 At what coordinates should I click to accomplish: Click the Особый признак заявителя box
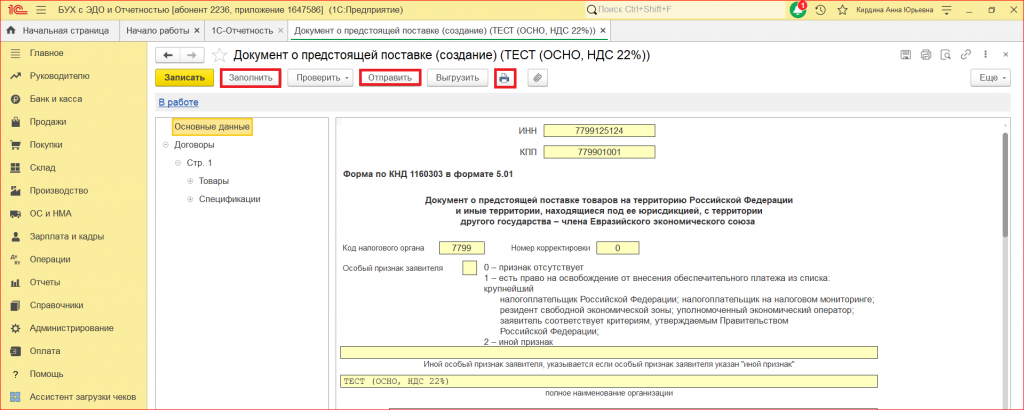pos(469,268)
